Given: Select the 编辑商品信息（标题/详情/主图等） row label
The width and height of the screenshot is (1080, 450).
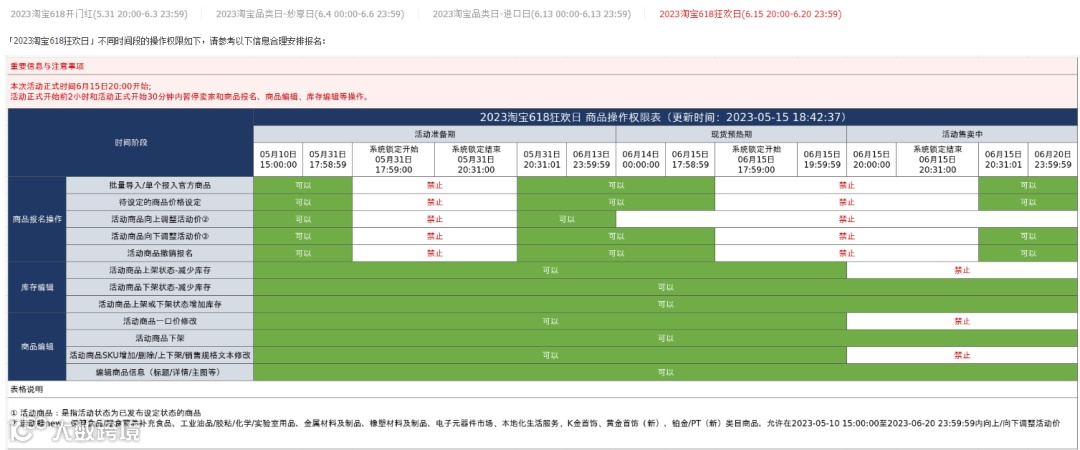Looking at the screenshot, I should pos(160,372).
